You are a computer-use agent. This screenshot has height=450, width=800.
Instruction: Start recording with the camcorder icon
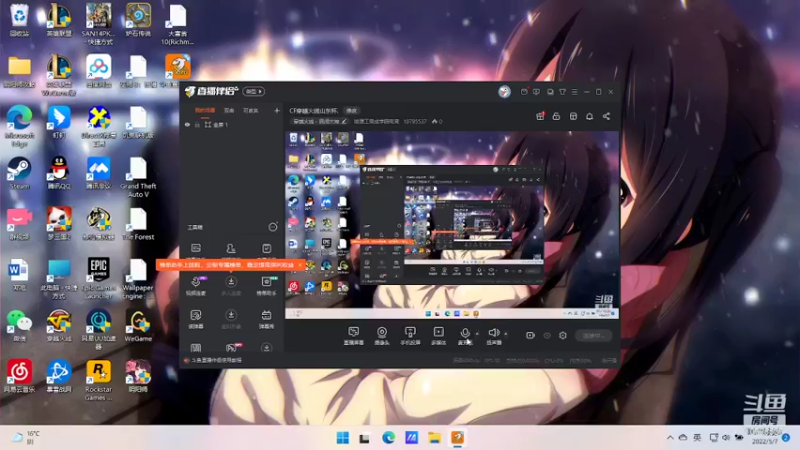(530, 335)
